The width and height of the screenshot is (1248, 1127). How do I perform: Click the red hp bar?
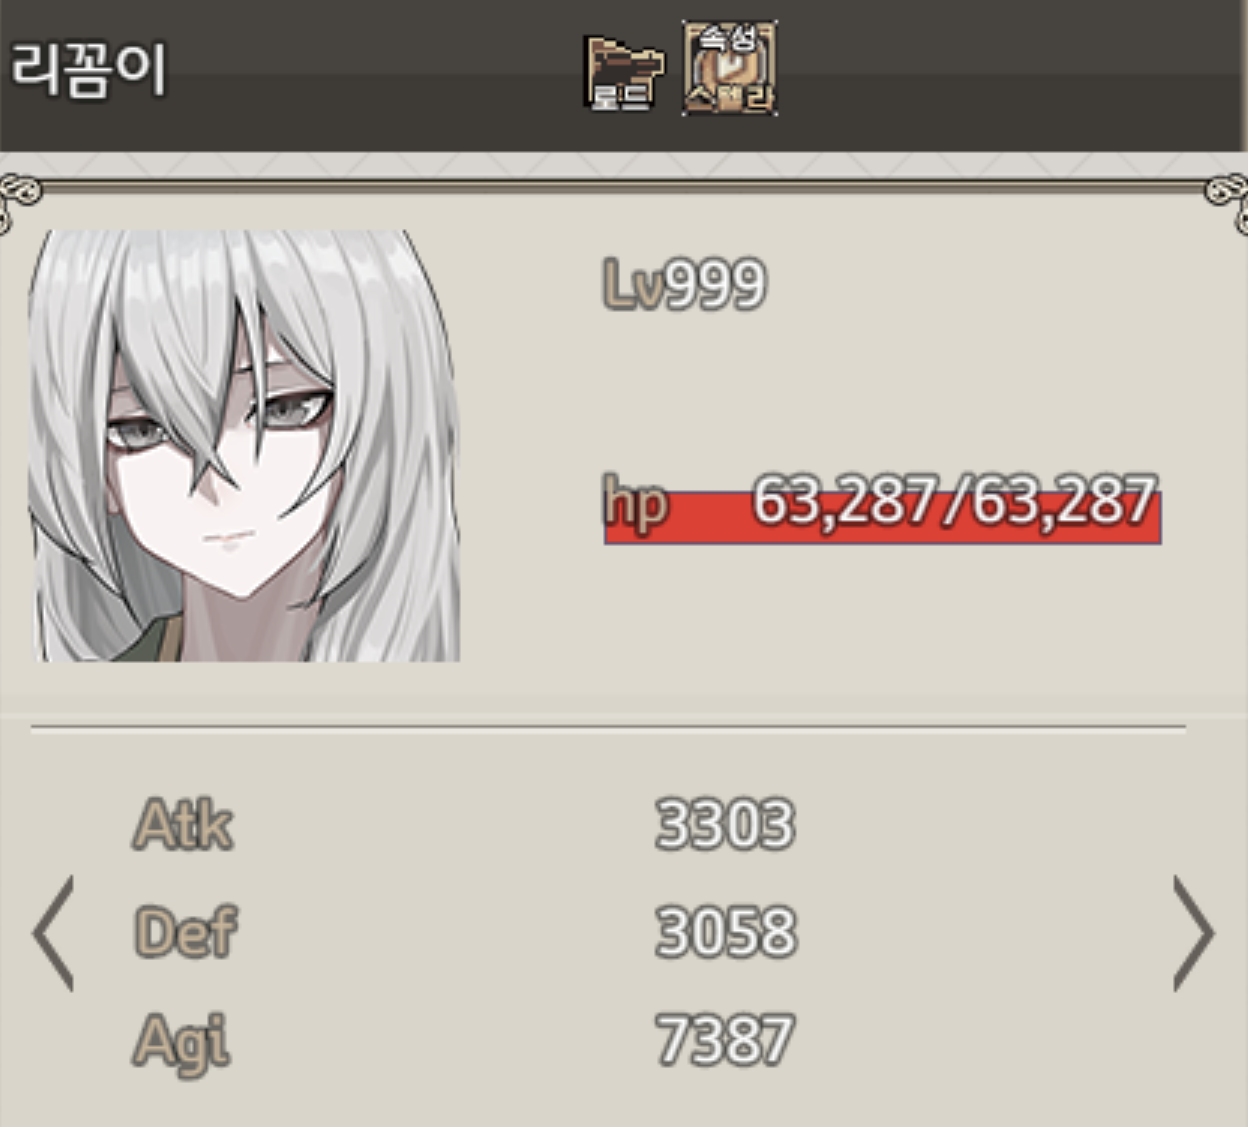(x=882, y=518)
